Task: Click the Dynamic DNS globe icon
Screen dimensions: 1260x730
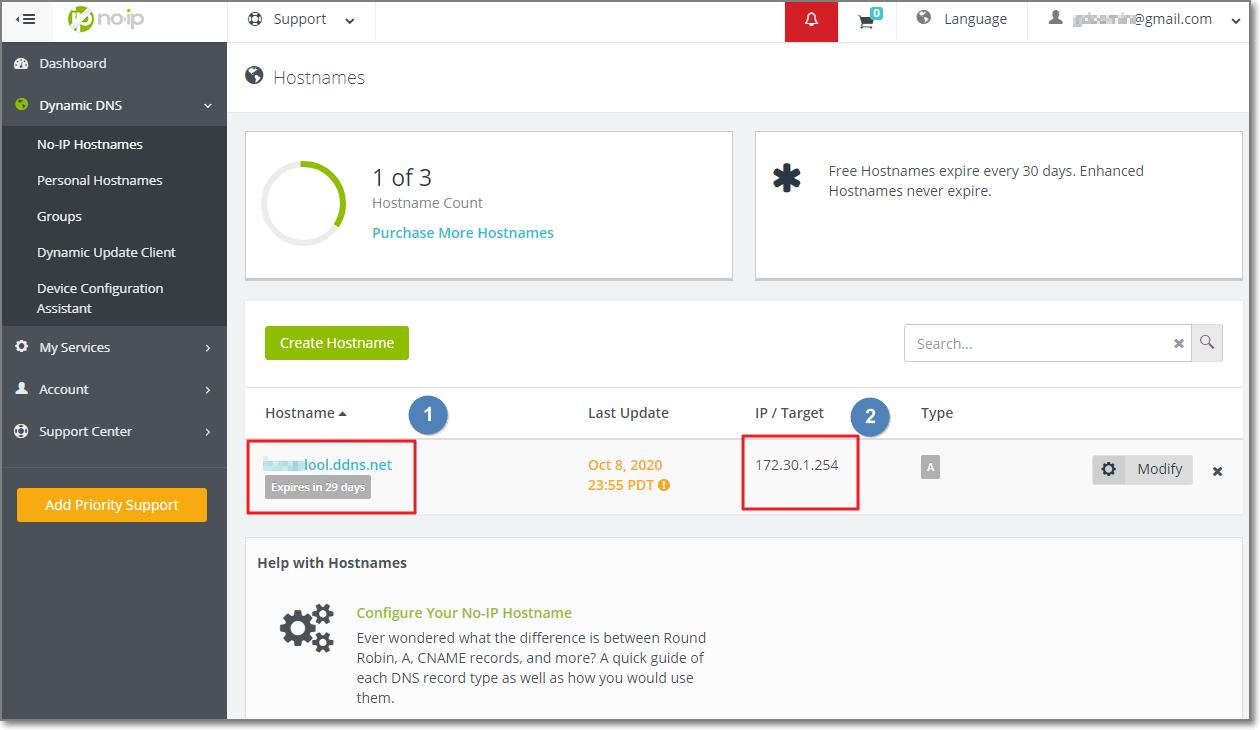Action: 21,105
